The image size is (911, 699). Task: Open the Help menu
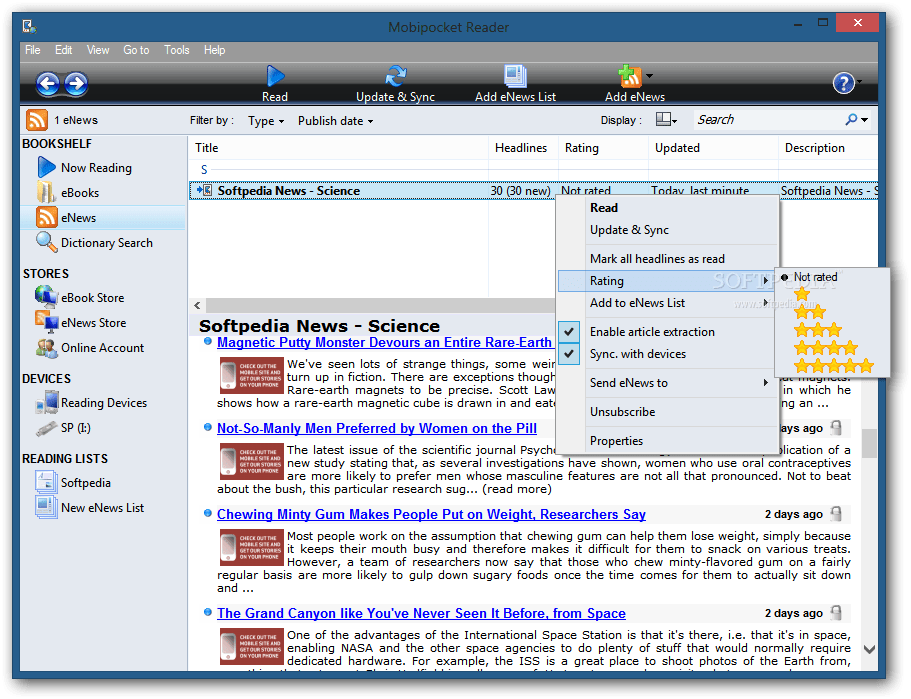click(x=214, y=50)
